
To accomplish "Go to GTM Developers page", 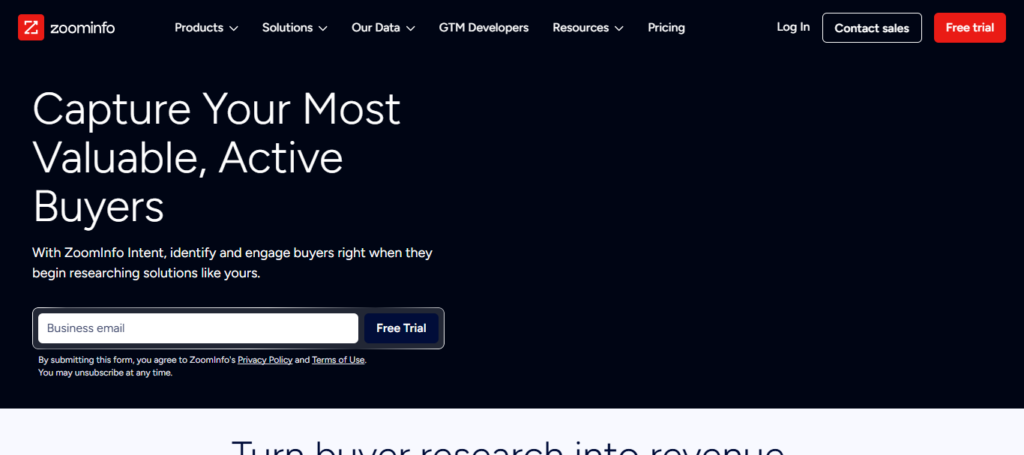I will [484, 27].
